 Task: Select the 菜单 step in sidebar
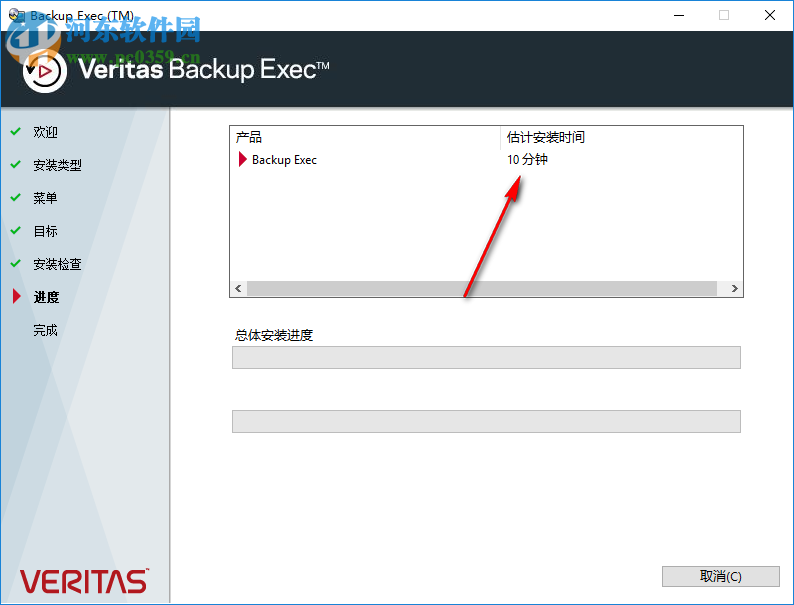pos(45,198)
